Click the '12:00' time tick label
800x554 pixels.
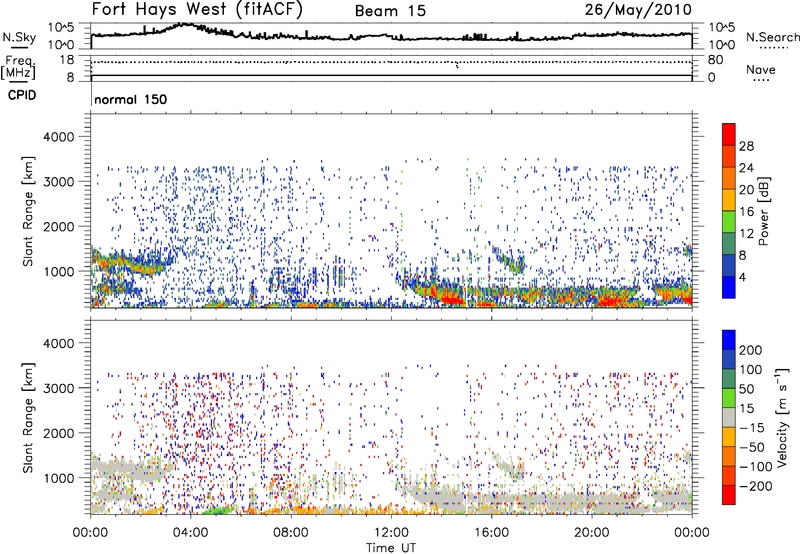391,533
